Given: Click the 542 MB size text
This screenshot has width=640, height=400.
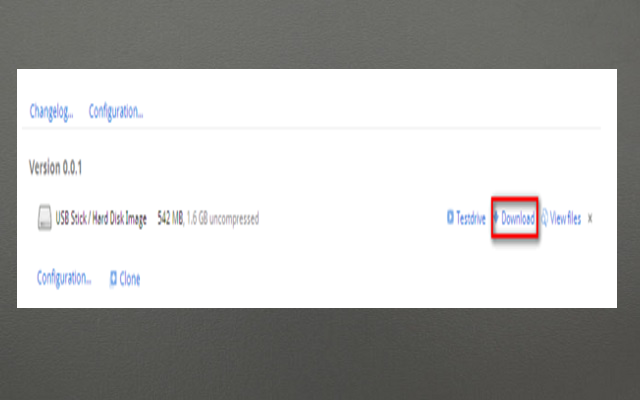Looking at the screenshot, I should coord(170,218).
